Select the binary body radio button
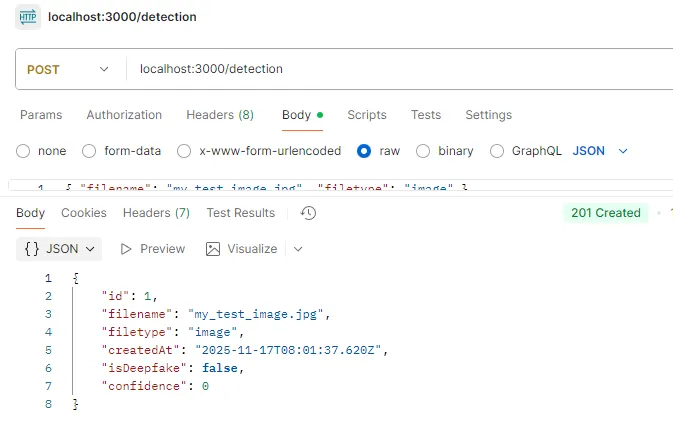The image size is (673, 434). 422,151
